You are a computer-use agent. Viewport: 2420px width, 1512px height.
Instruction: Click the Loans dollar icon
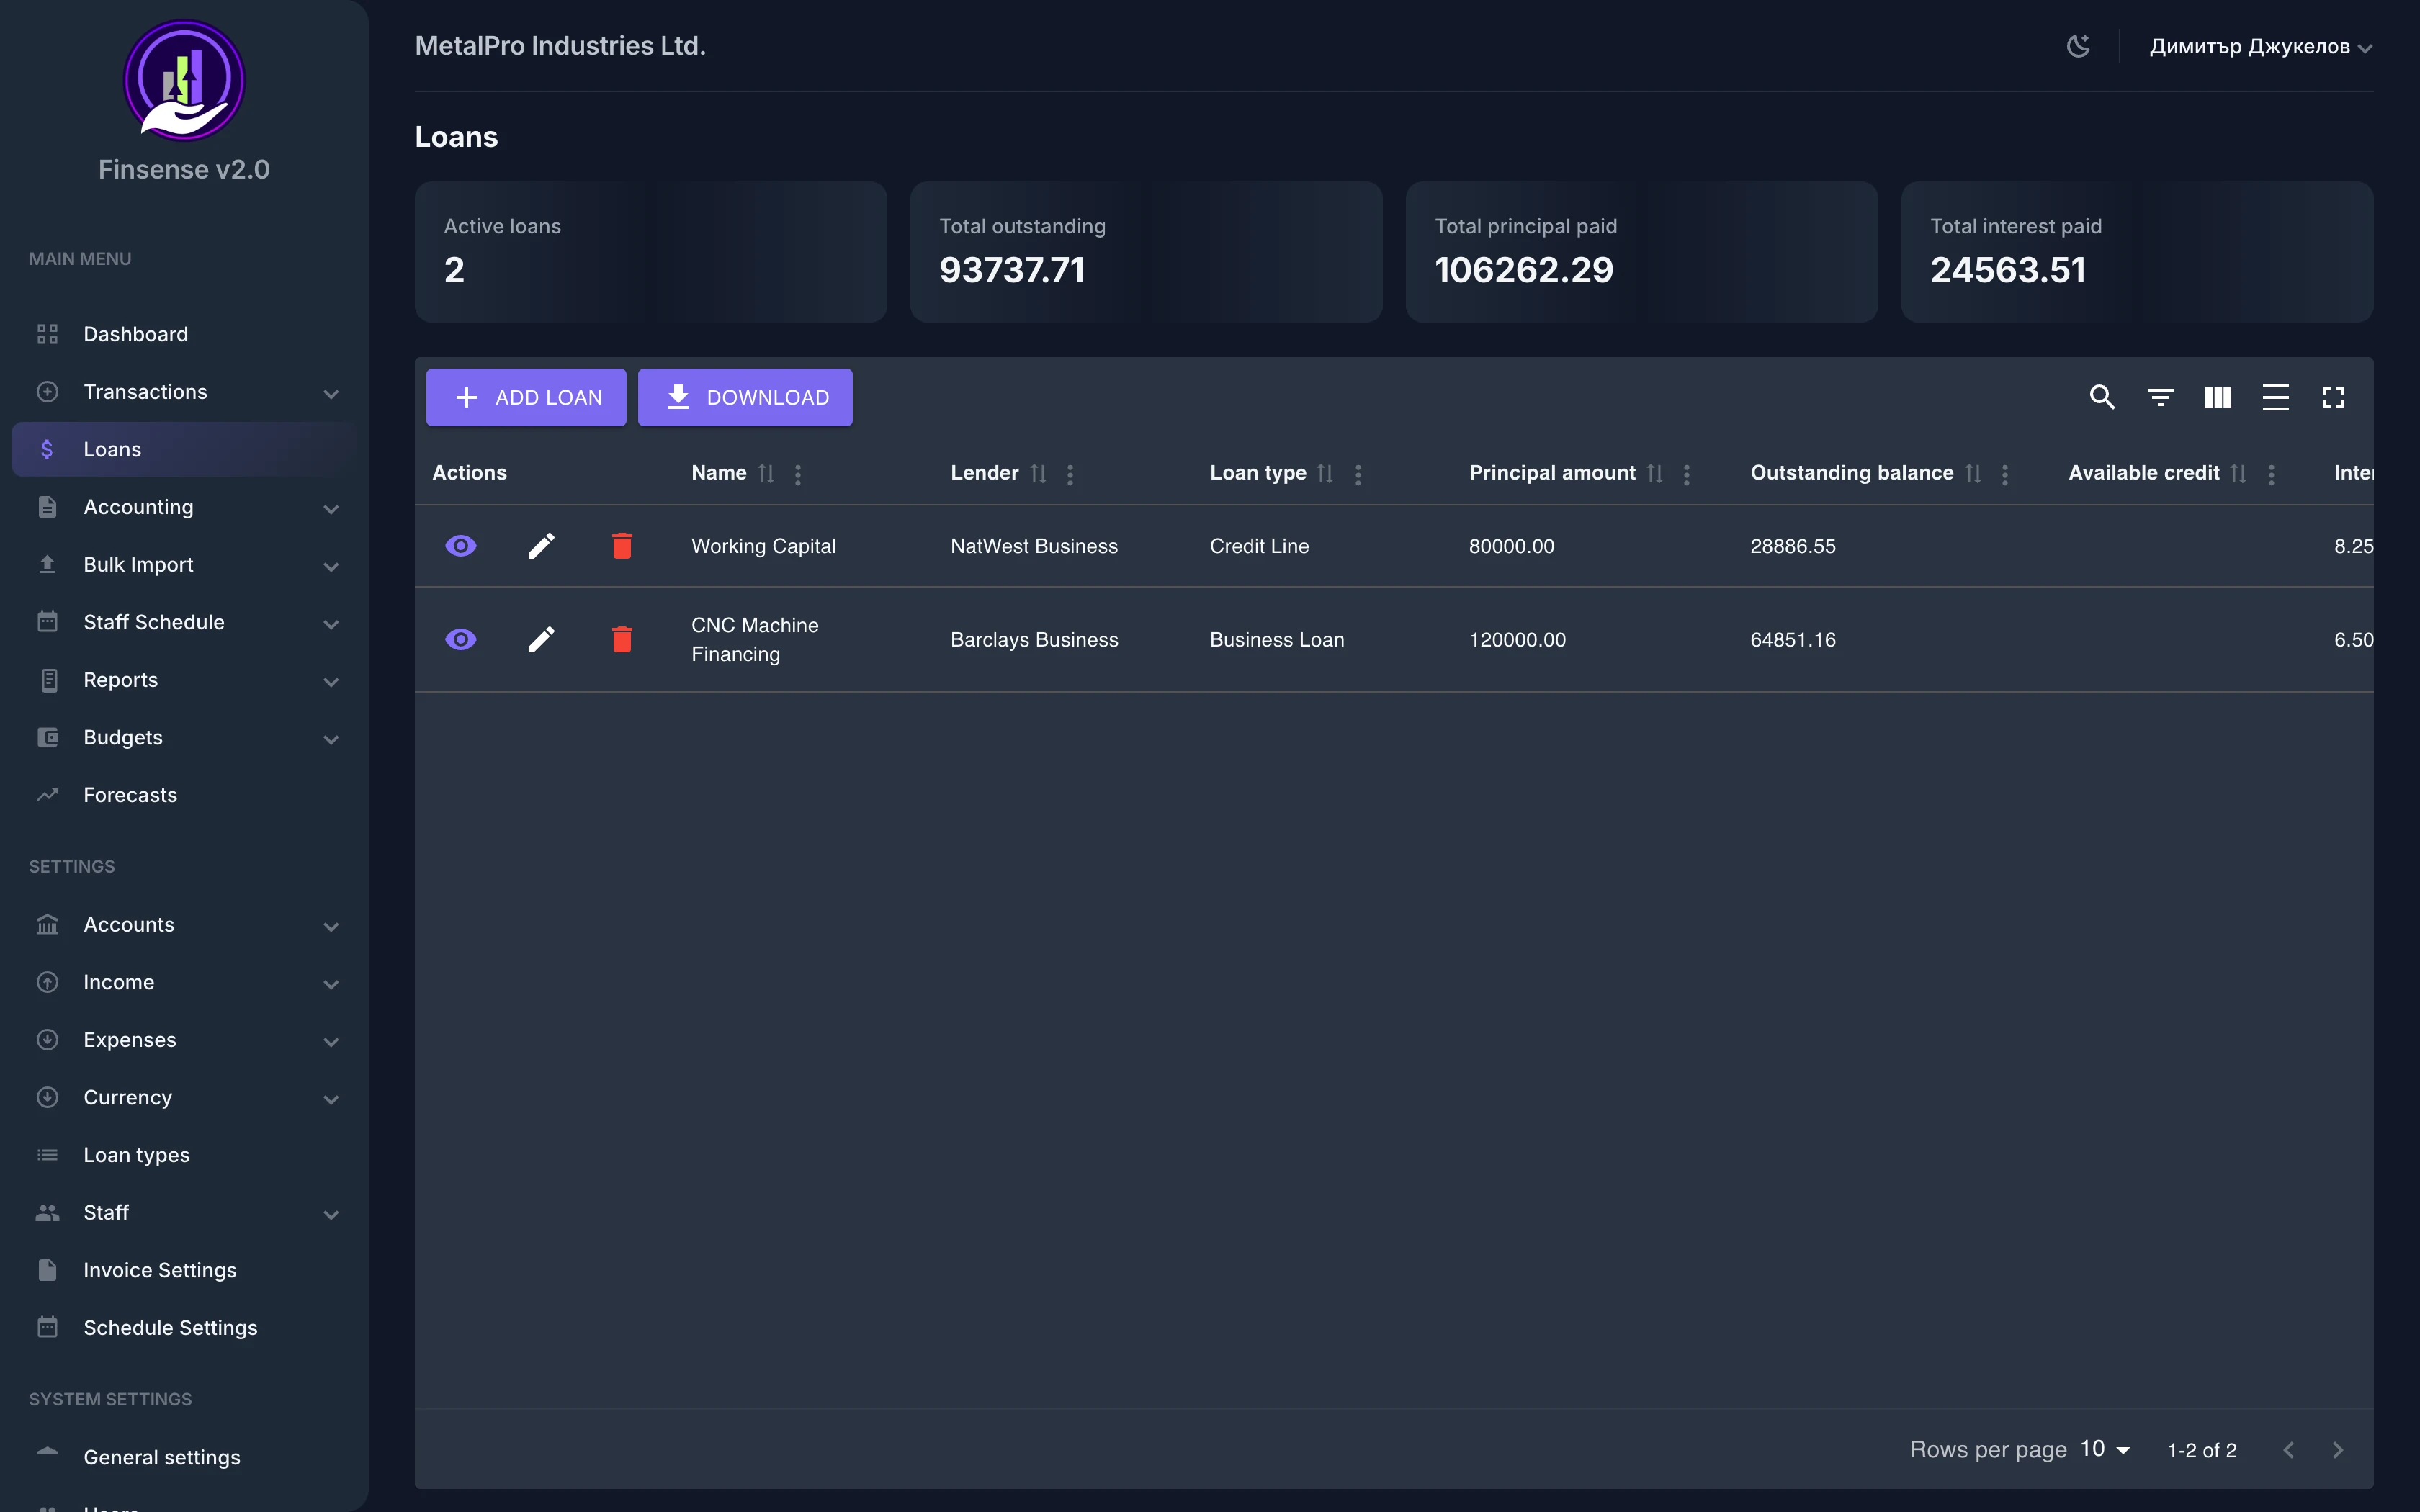(47, 449)
